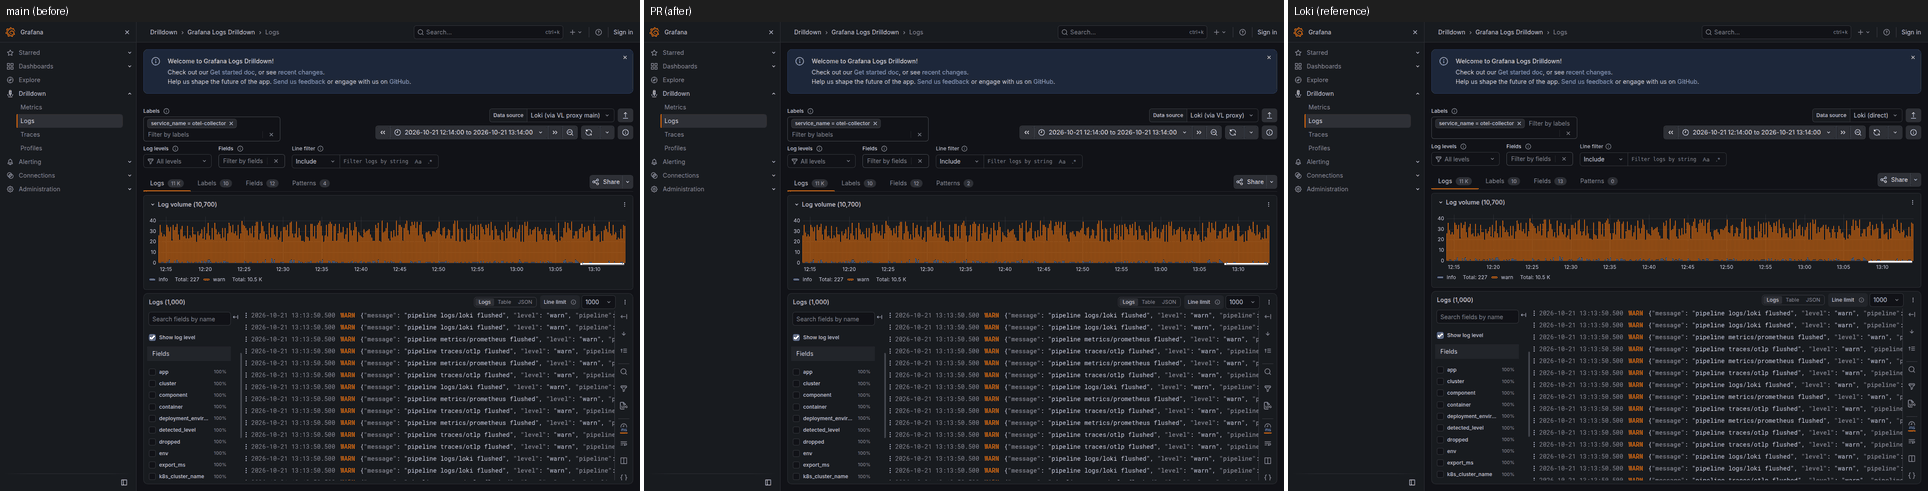Open line limit 1000 dropdown in main (before)
This screenshot has width=1928, height=491.
click(597, 302)
